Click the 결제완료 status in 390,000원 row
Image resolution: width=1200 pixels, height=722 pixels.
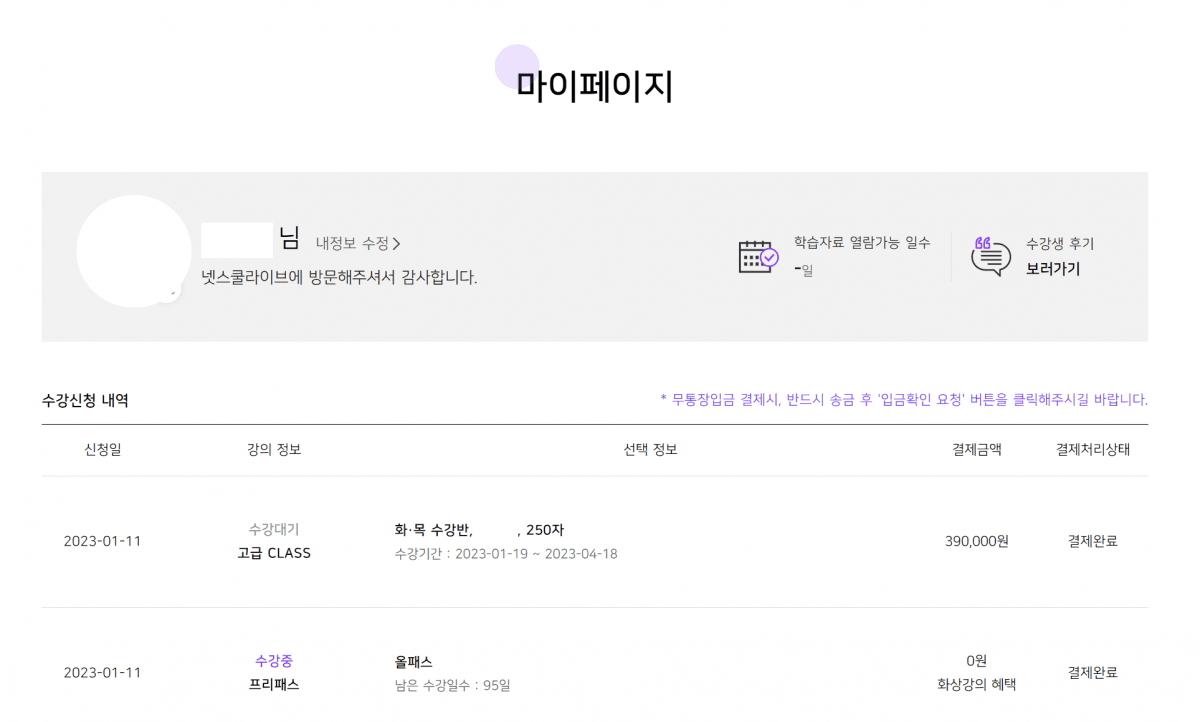(x=1092, y=541)
